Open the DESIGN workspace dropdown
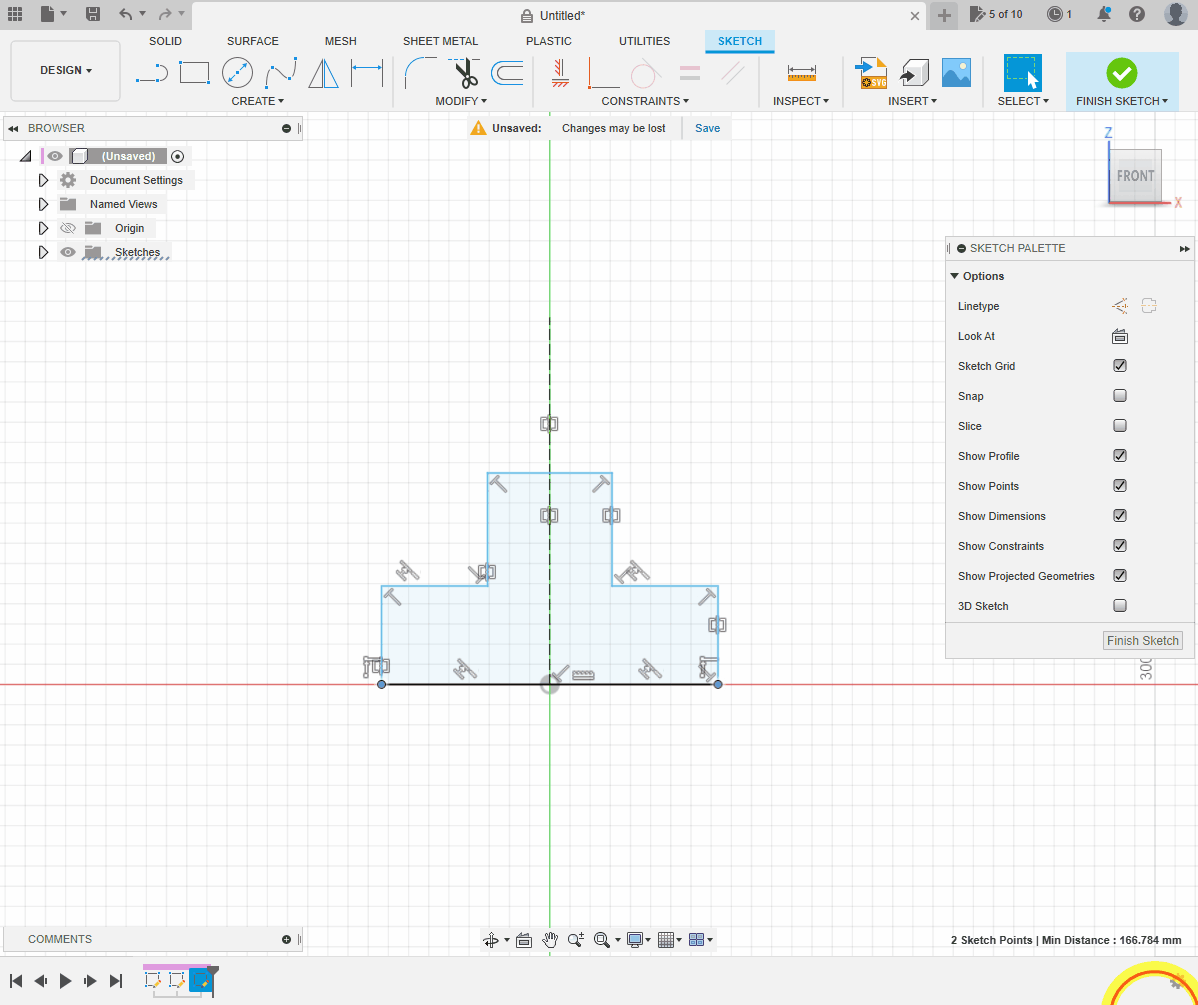The height and width of the screenshot is (1005, 1198). coord(66,71)
